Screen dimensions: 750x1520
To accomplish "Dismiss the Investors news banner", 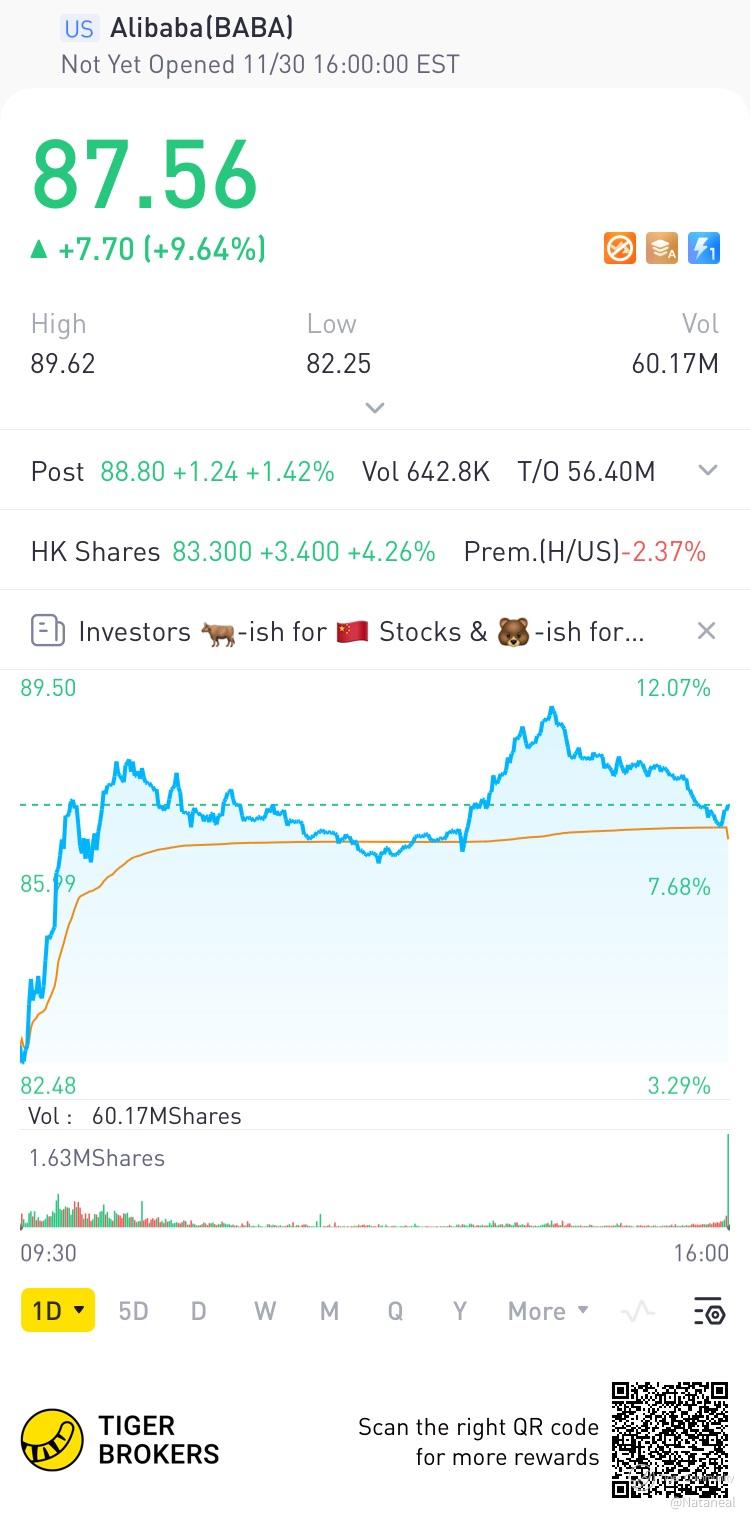I will click(x=706, y=631).
